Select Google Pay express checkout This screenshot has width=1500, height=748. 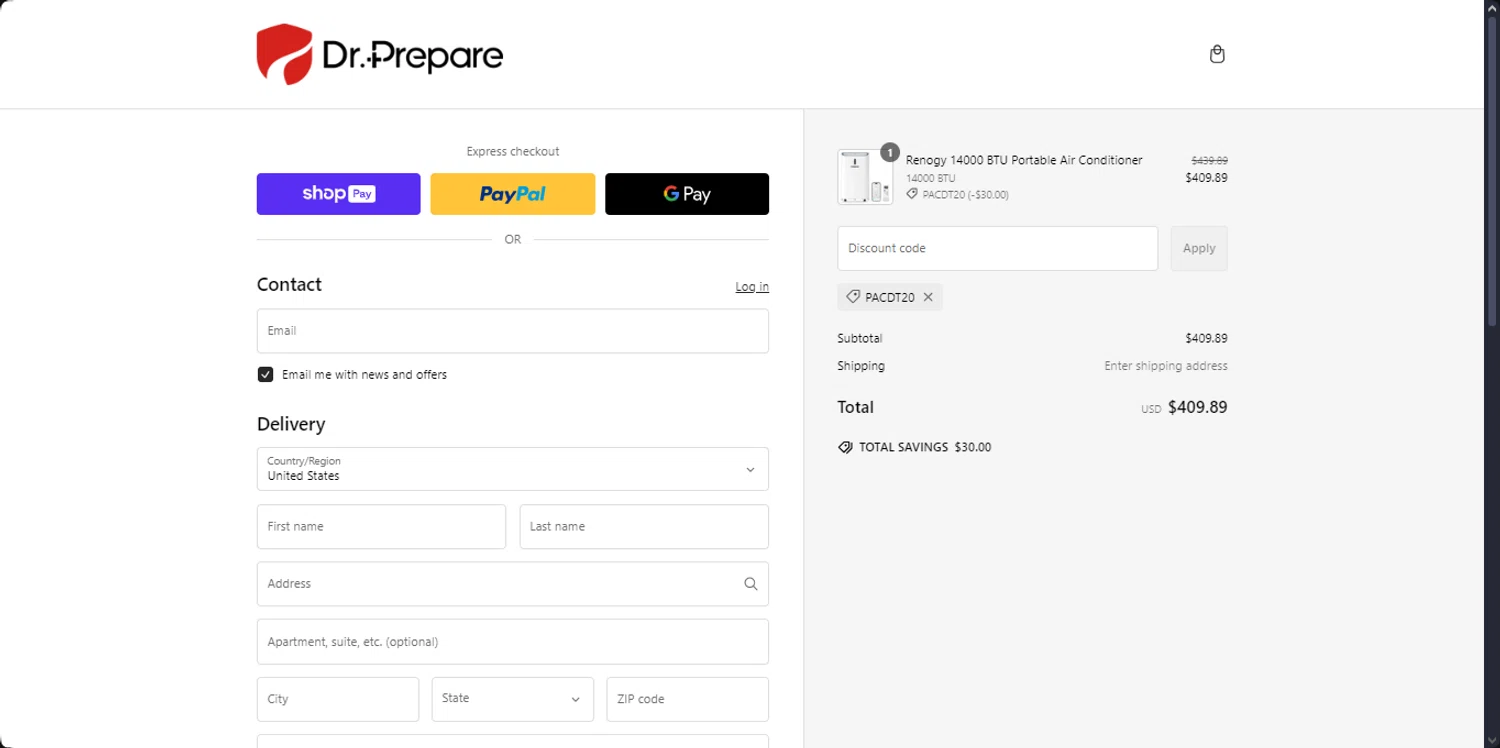pos(687,194)
